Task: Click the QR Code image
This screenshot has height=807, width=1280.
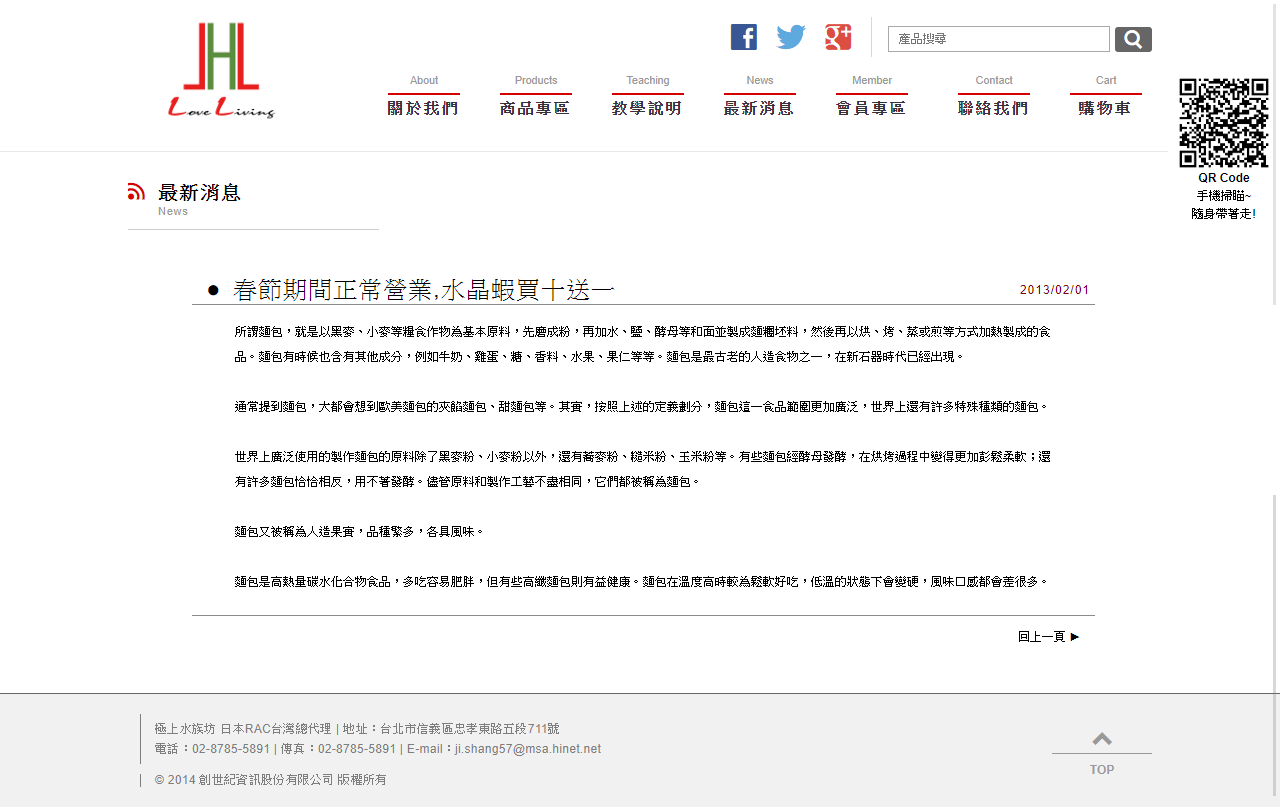Action: (x=1224, y=123)
